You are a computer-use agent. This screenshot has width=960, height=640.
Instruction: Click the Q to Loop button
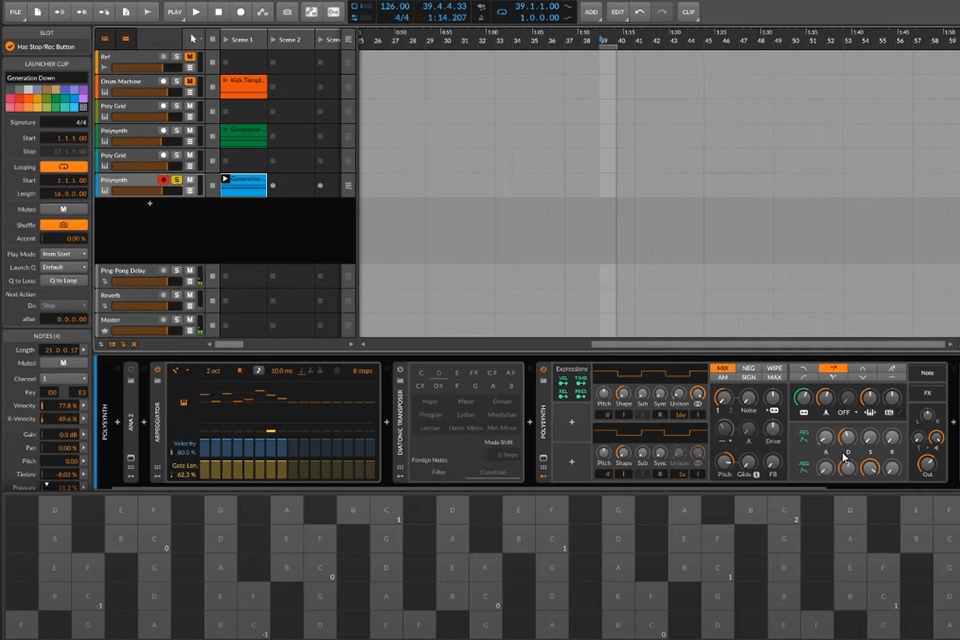pos(64,280)
